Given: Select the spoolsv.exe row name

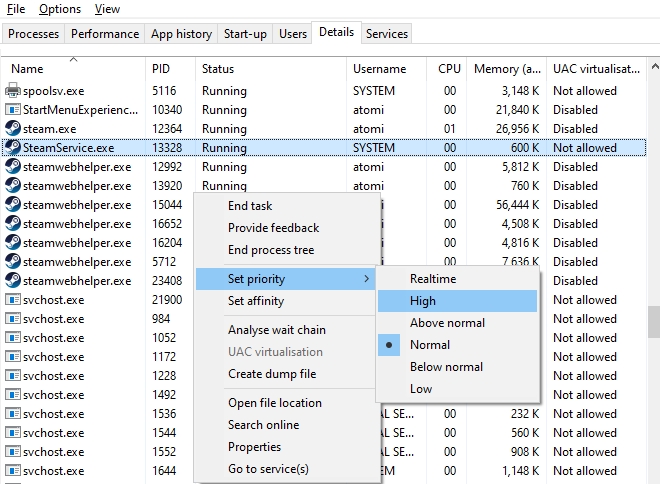Looking at the screenshot, I should (x=53, y=91).
